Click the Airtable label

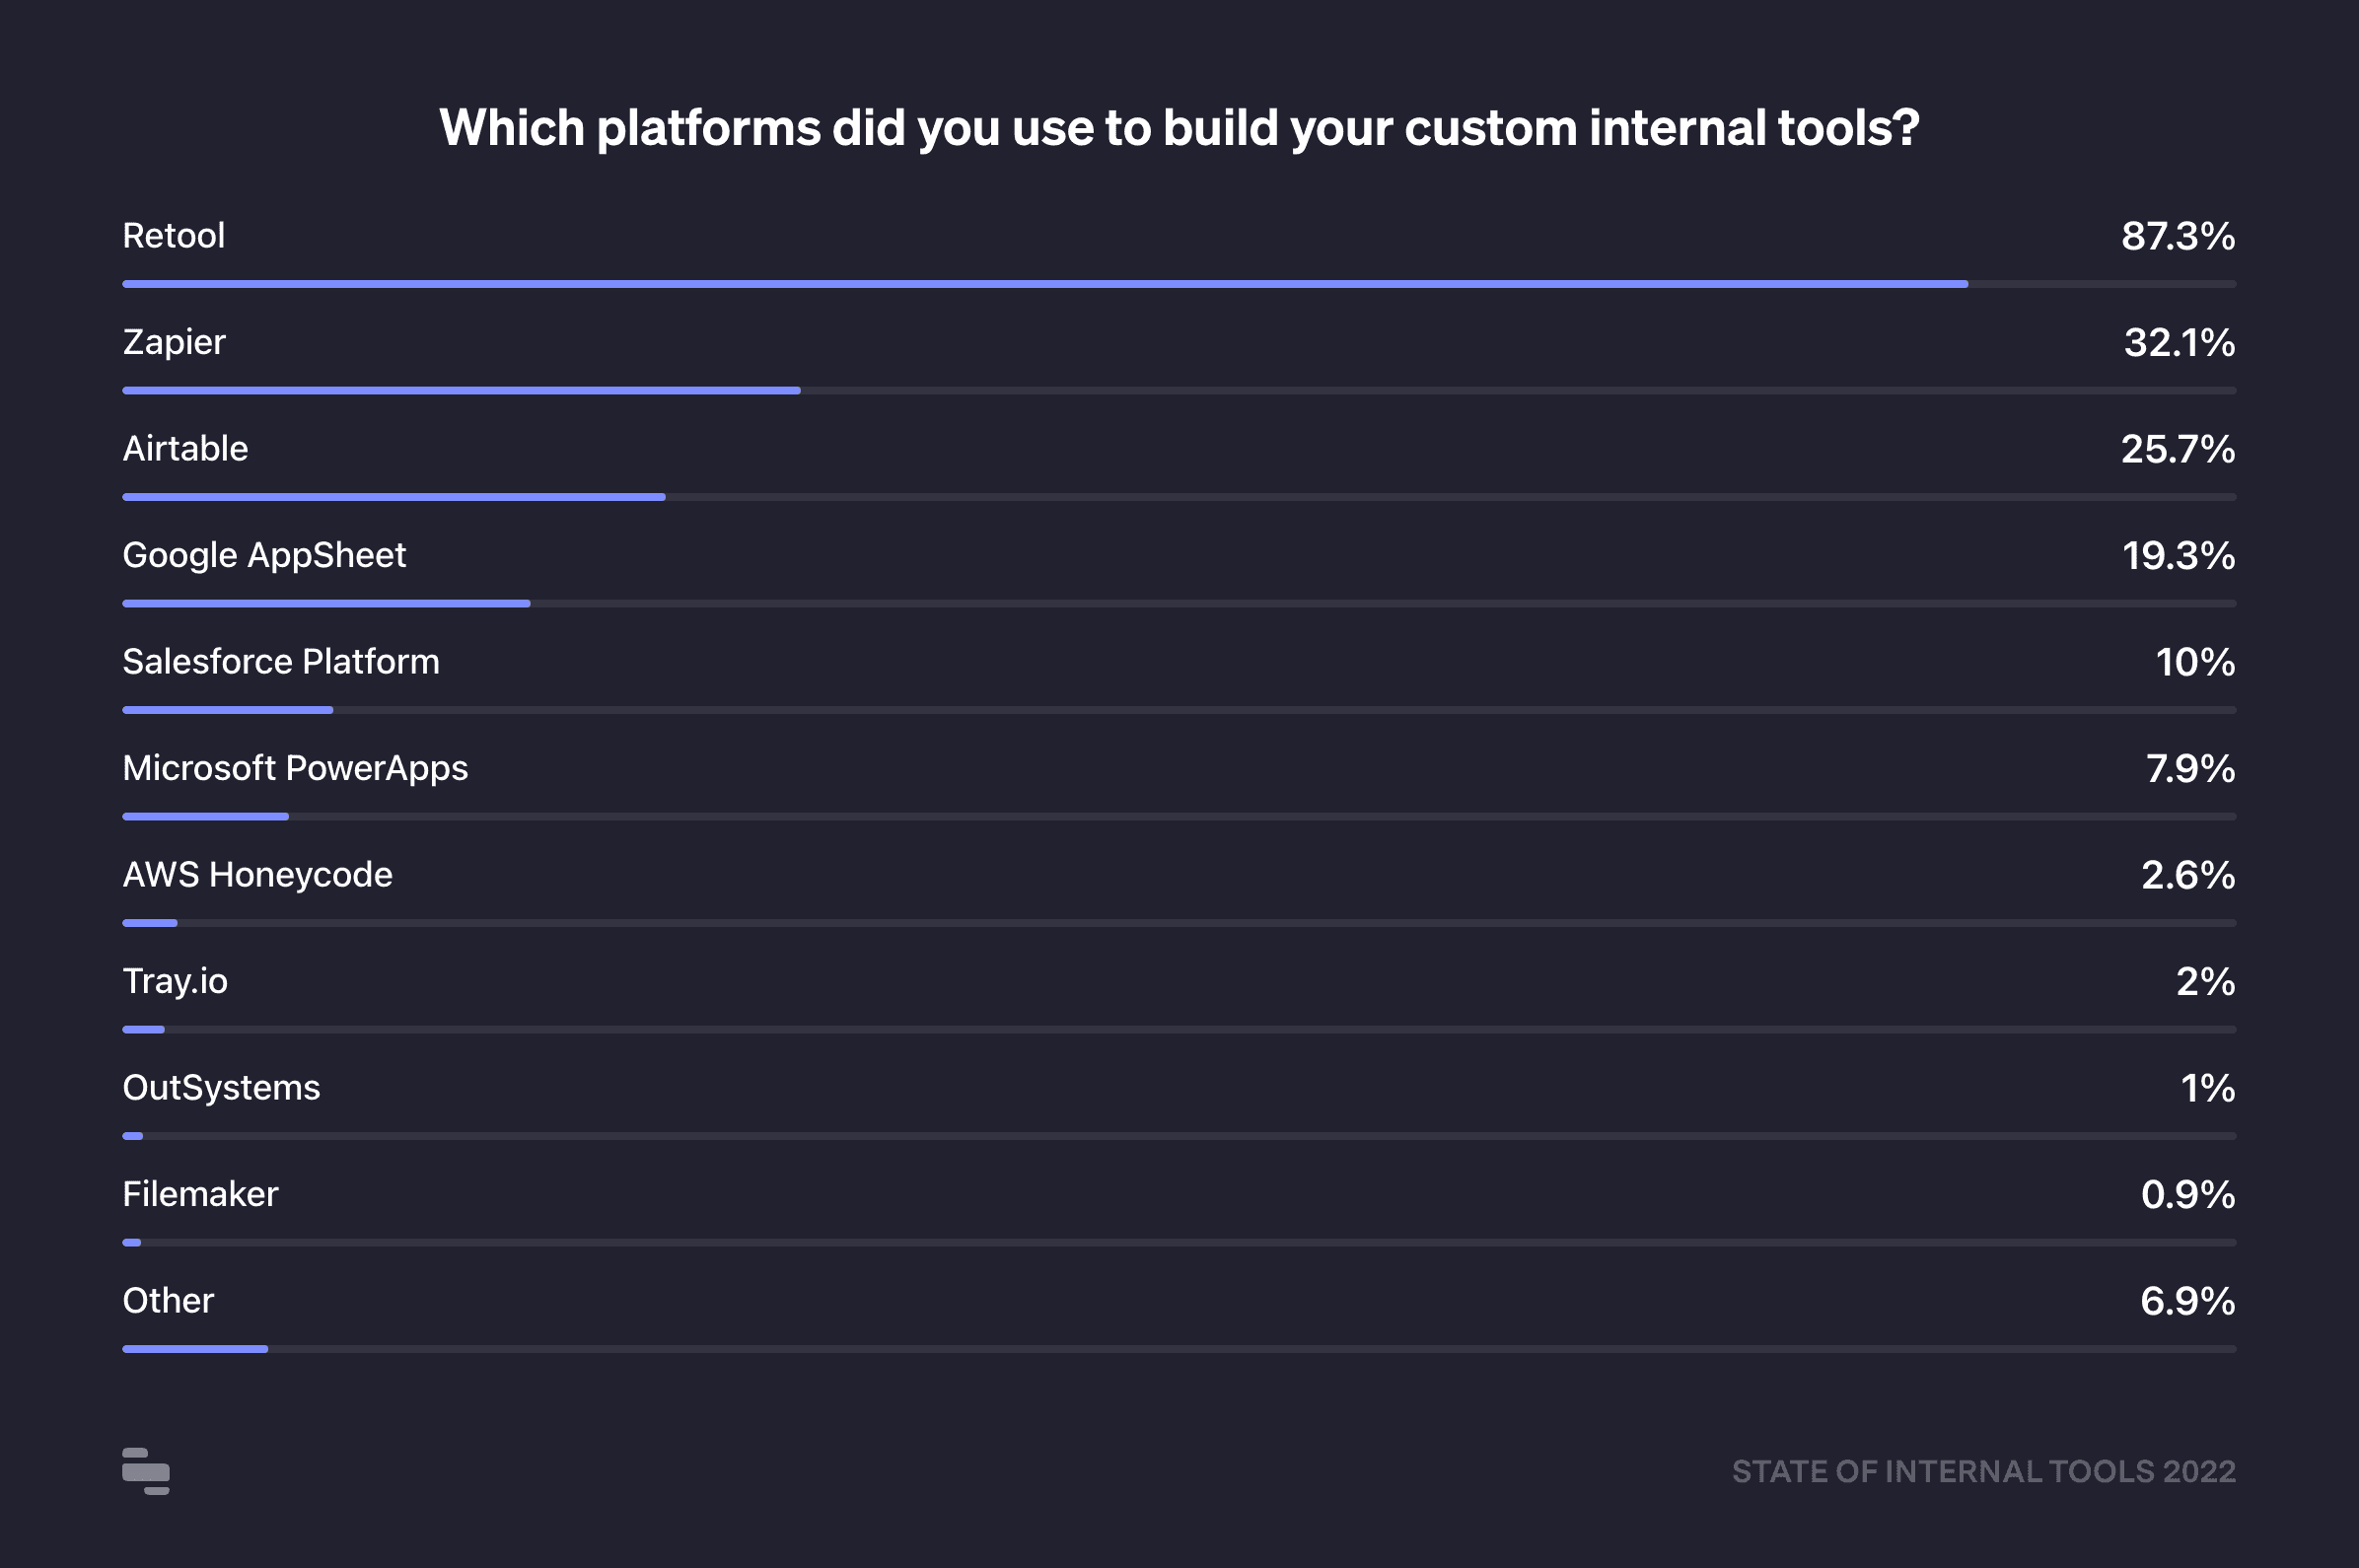coord(185,449)
